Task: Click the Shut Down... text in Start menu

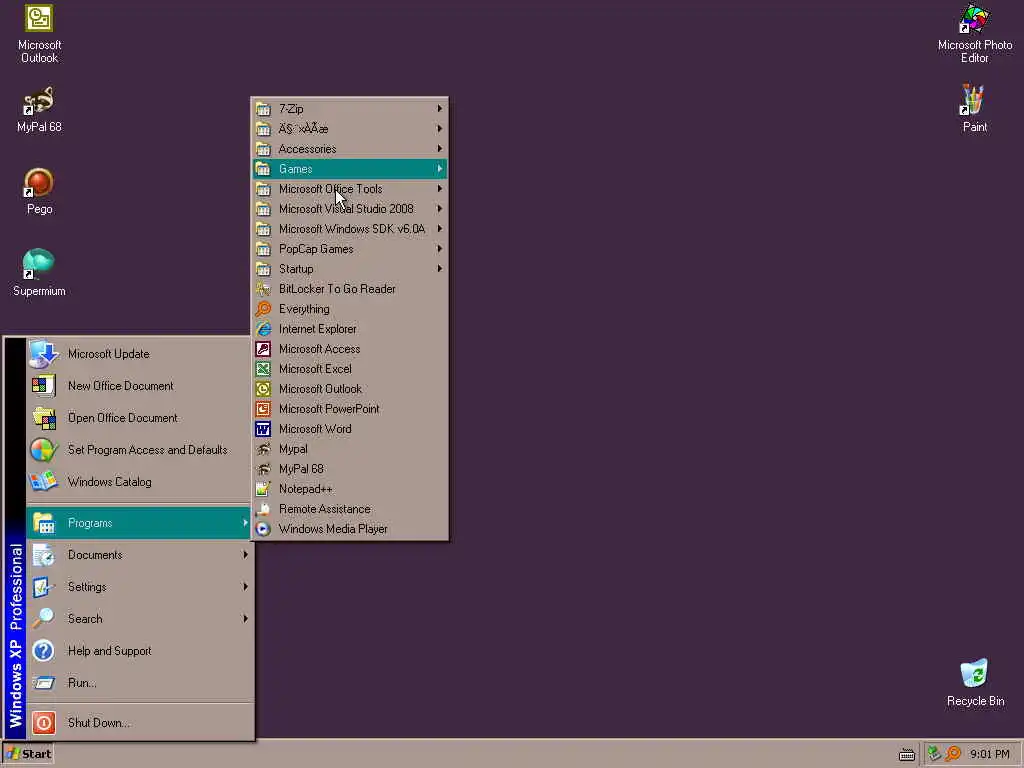Action: [x=99, y=723]
